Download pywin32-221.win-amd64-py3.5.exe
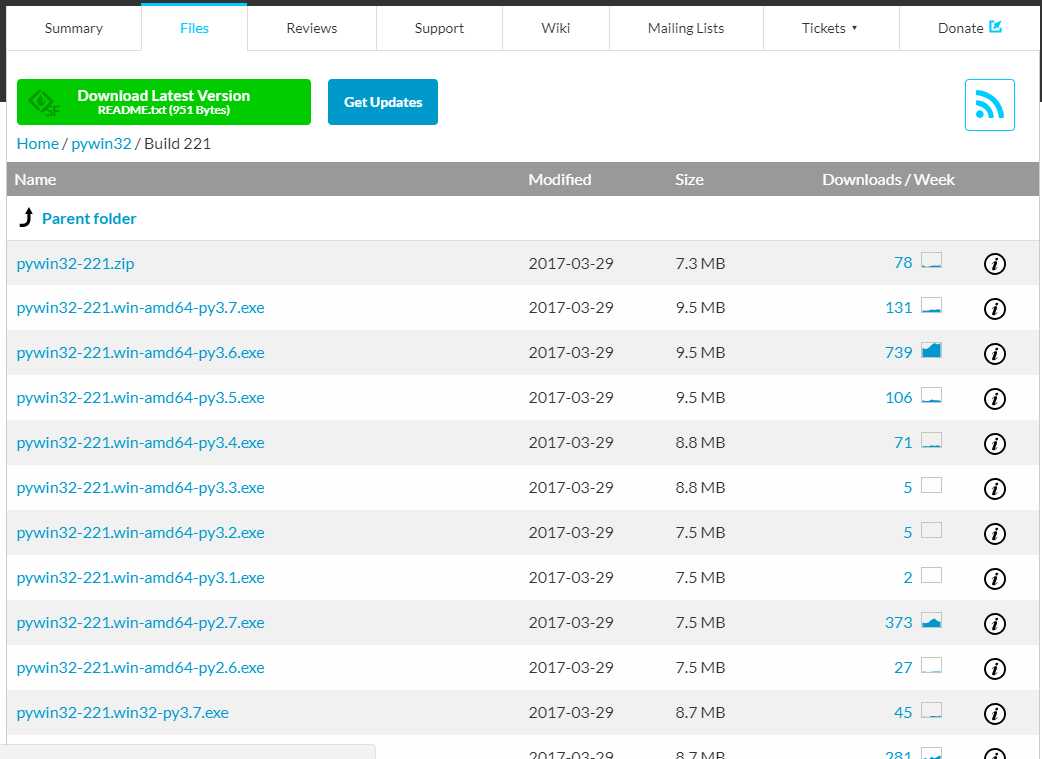Viewport: 1042px width, 759px height. pos(140,398)
